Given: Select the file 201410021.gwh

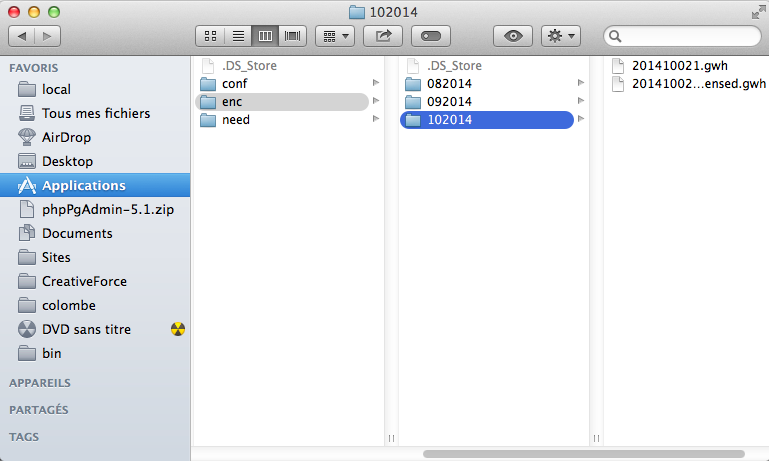Looking at the screenshot, I should coord(679,66).
